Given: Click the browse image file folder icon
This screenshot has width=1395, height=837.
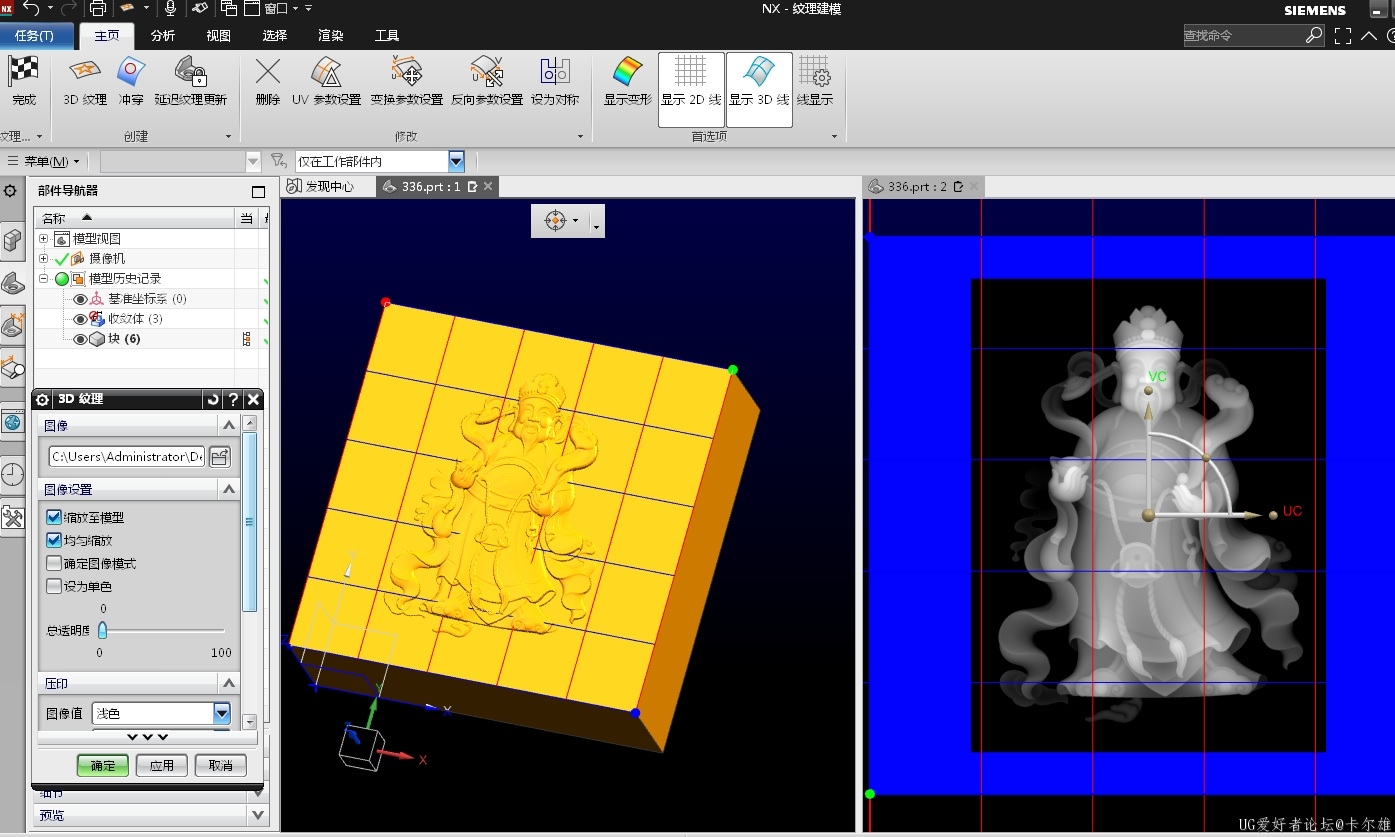Looking at the screenshot, I should (219, 457).
